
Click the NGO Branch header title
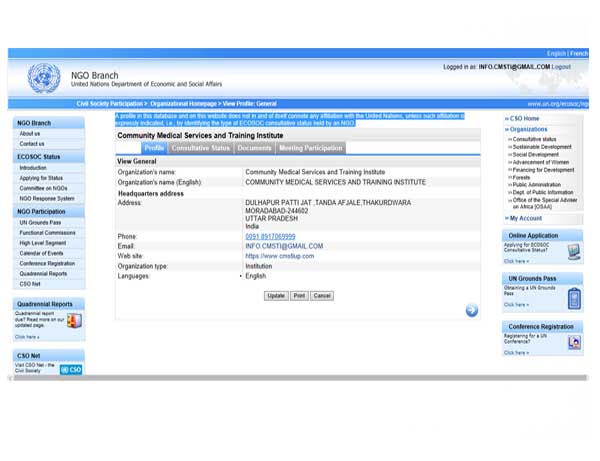point(95,75)
